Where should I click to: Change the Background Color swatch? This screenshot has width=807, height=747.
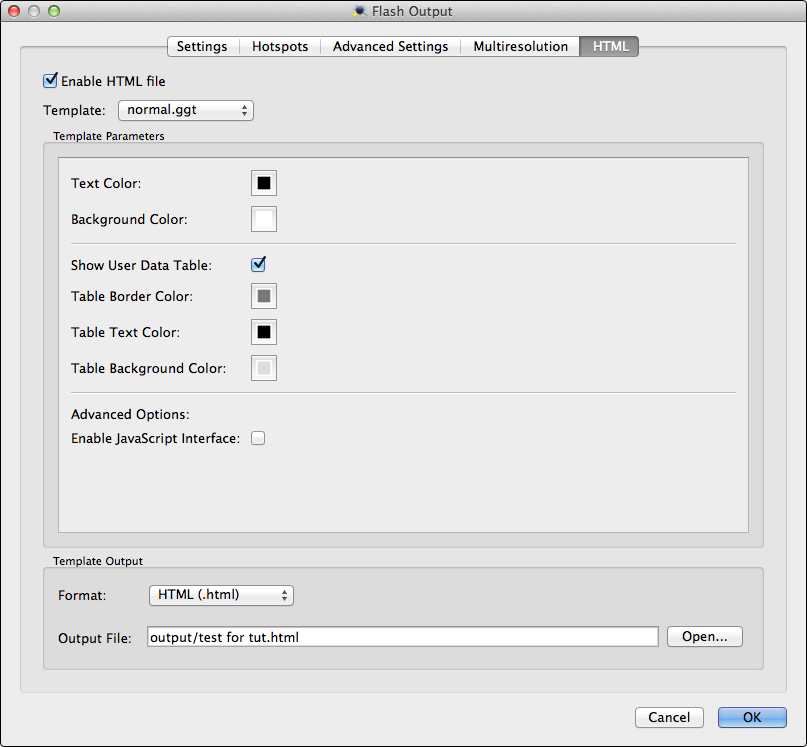click(263, 219)
